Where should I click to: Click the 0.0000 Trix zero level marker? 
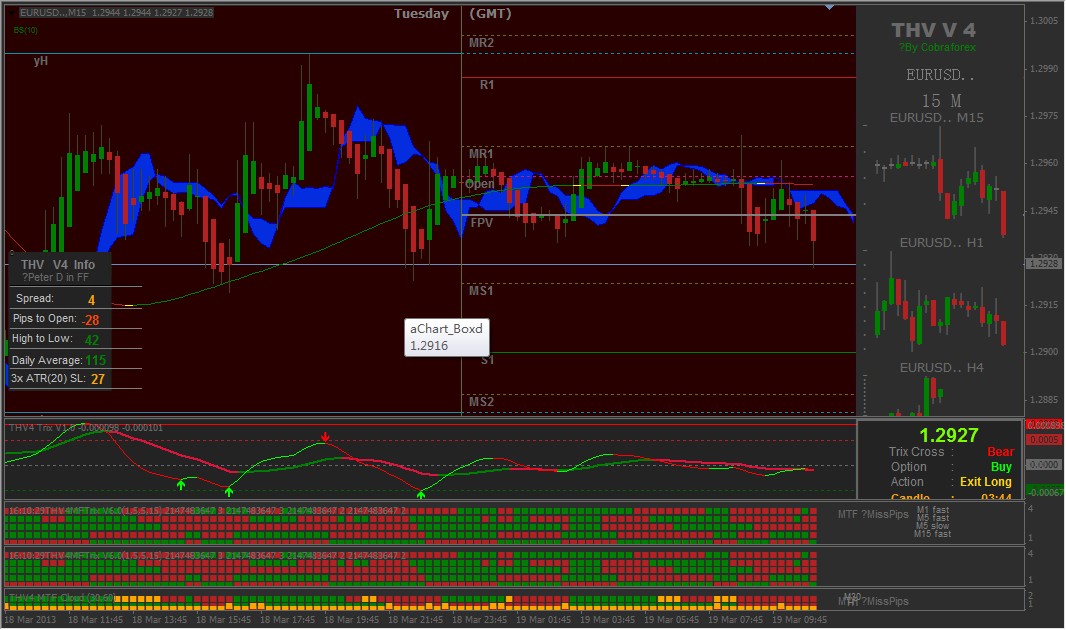pos(1044,465)
